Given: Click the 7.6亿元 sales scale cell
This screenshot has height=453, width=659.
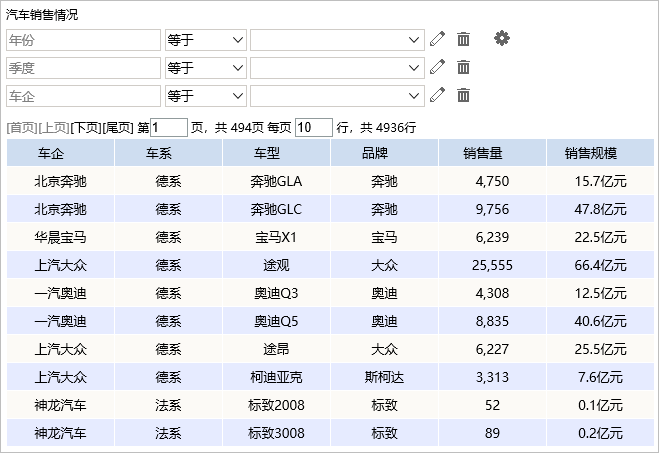Looking at the screenshot, I should coord(600,377).
